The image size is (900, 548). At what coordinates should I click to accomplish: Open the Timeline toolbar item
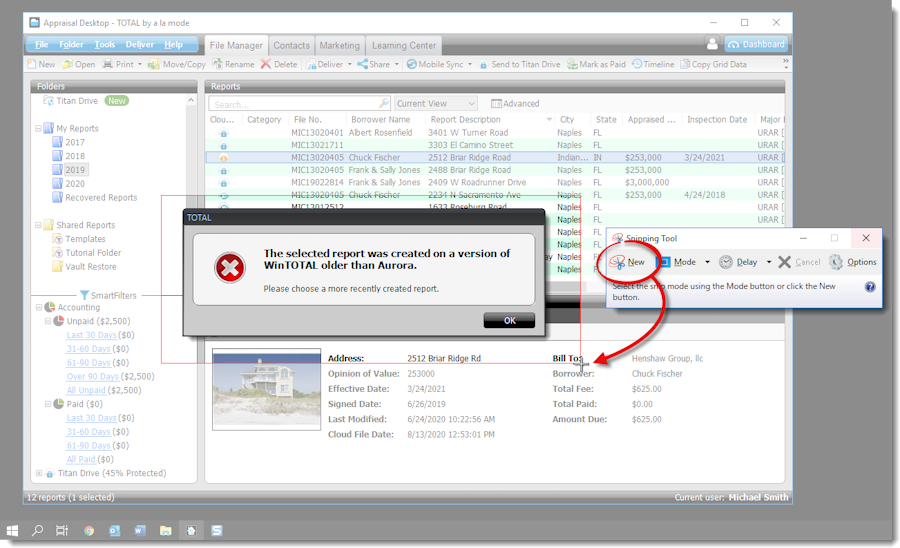pos(653,64)
